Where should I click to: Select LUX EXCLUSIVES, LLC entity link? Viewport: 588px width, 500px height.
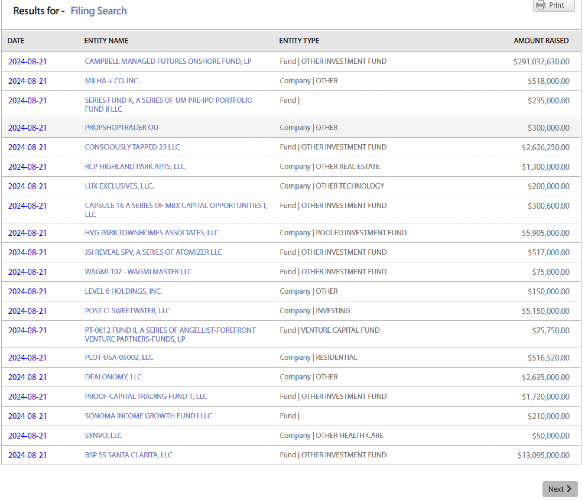[x=119, y=186]
